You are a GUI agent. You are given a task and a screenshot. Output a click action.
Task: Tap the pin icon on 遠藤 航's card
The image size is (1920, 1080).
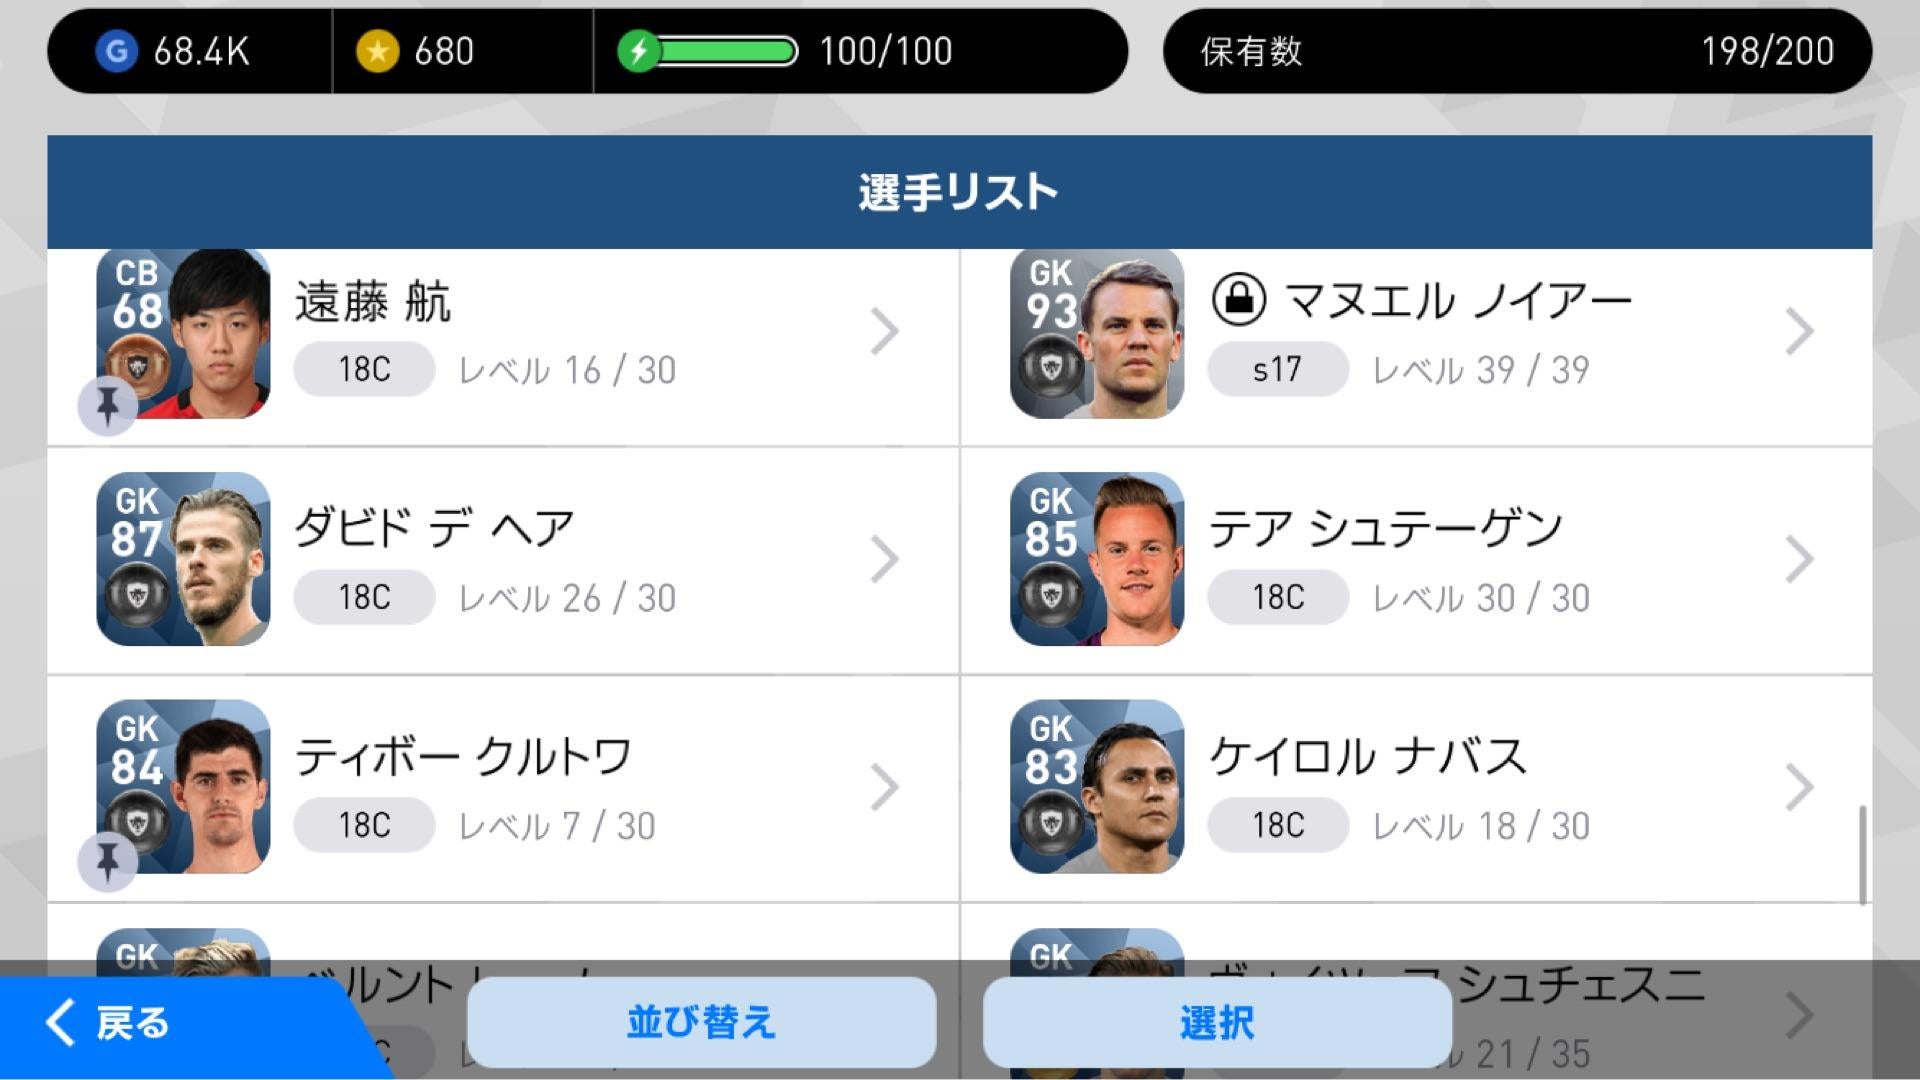(108, 406)
